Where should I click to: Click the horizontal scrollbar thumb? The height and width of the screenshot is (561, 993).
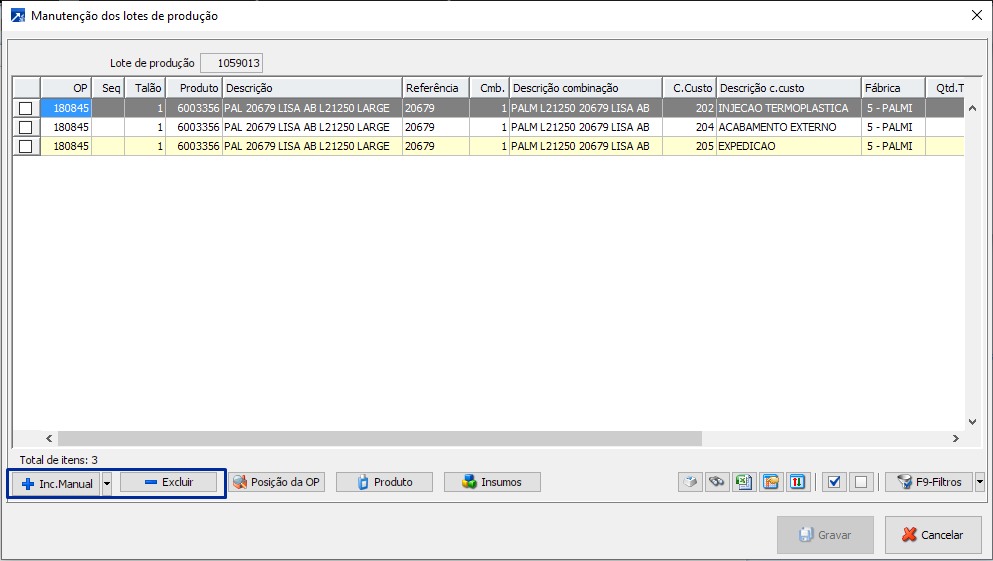(x=380, y=438)
